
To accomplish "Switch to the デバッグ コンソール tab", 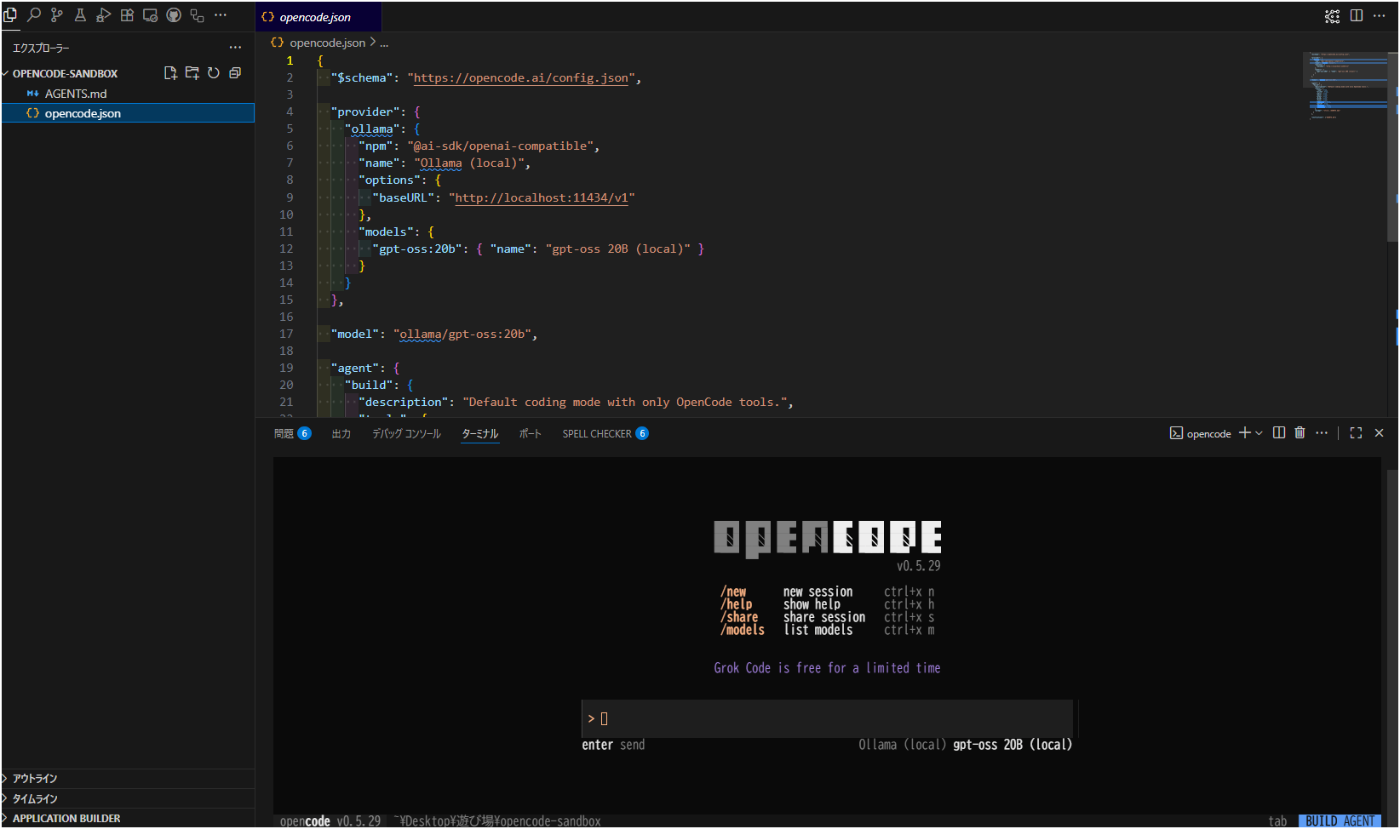I will [x=406, y=433].
